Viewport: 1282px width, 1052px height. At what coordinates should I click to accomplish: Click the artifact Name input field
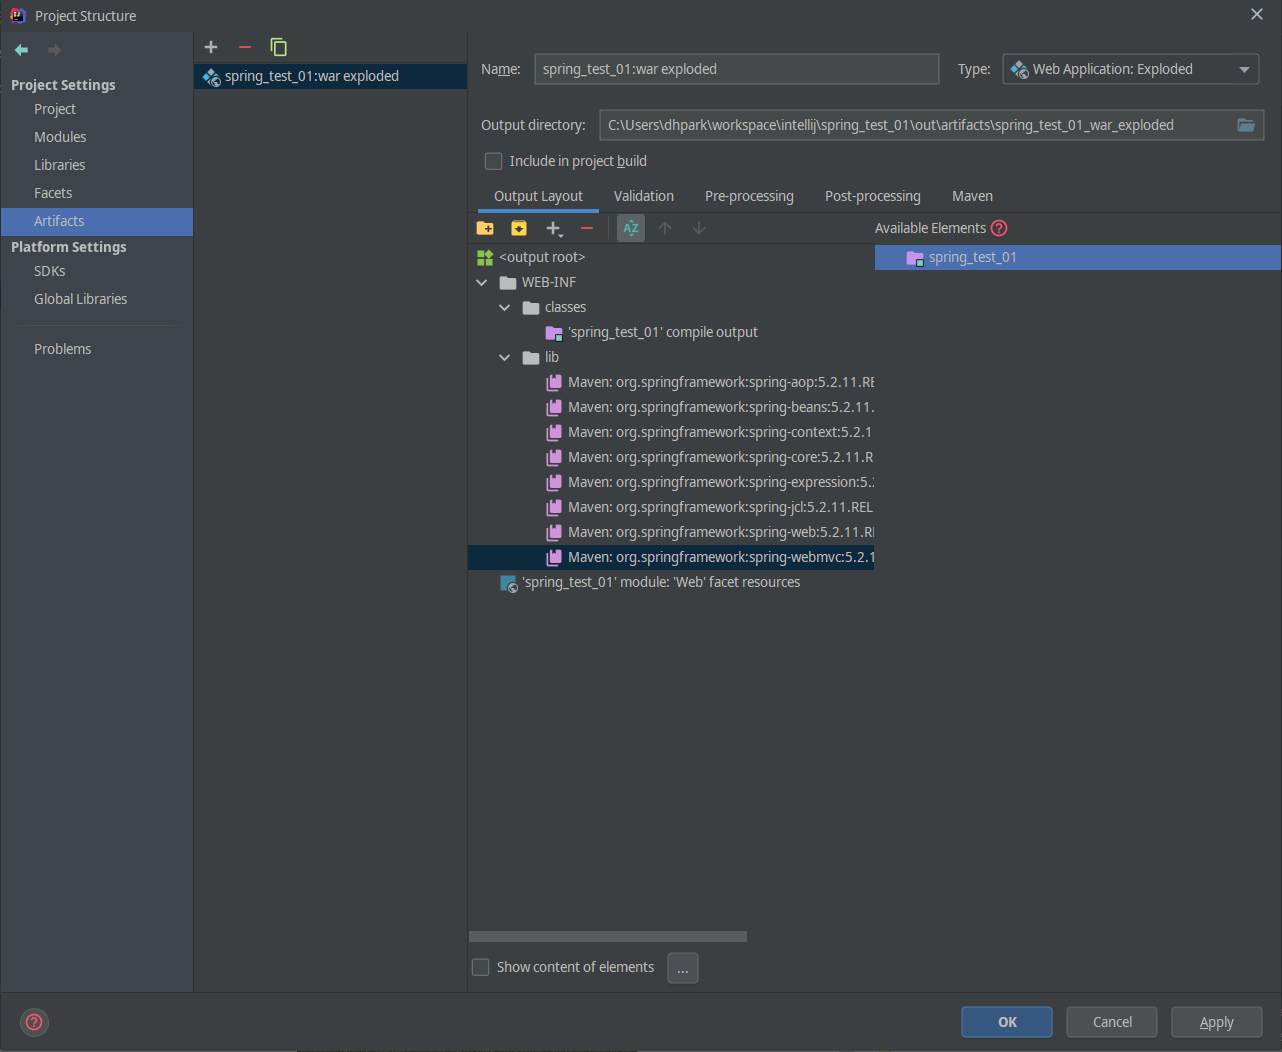[x=737, y=69]
